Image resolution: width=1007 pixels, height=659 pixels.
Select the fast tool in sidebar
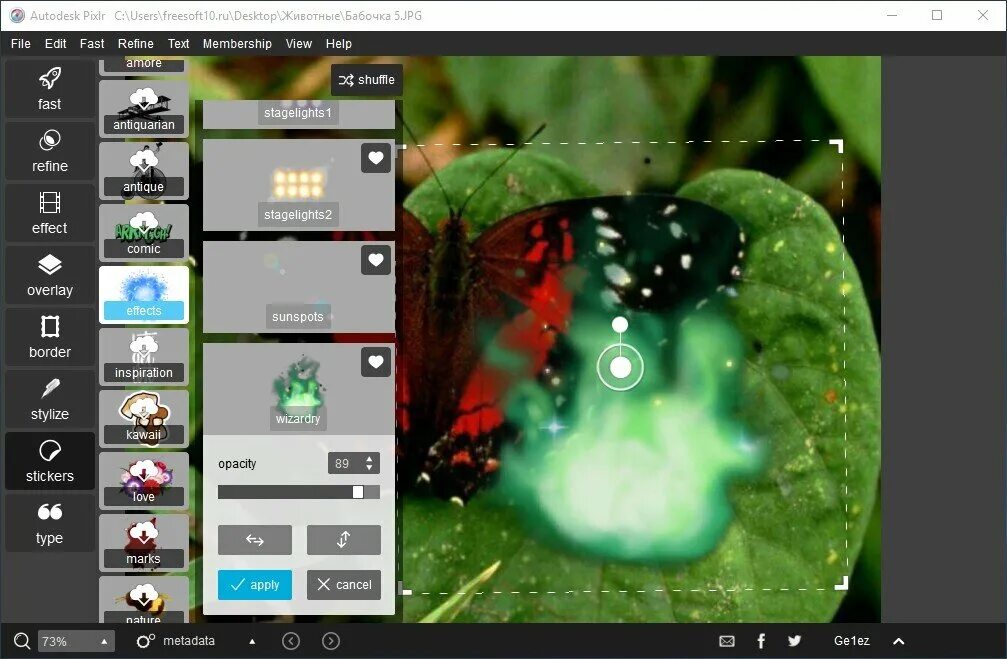[49, 89]
